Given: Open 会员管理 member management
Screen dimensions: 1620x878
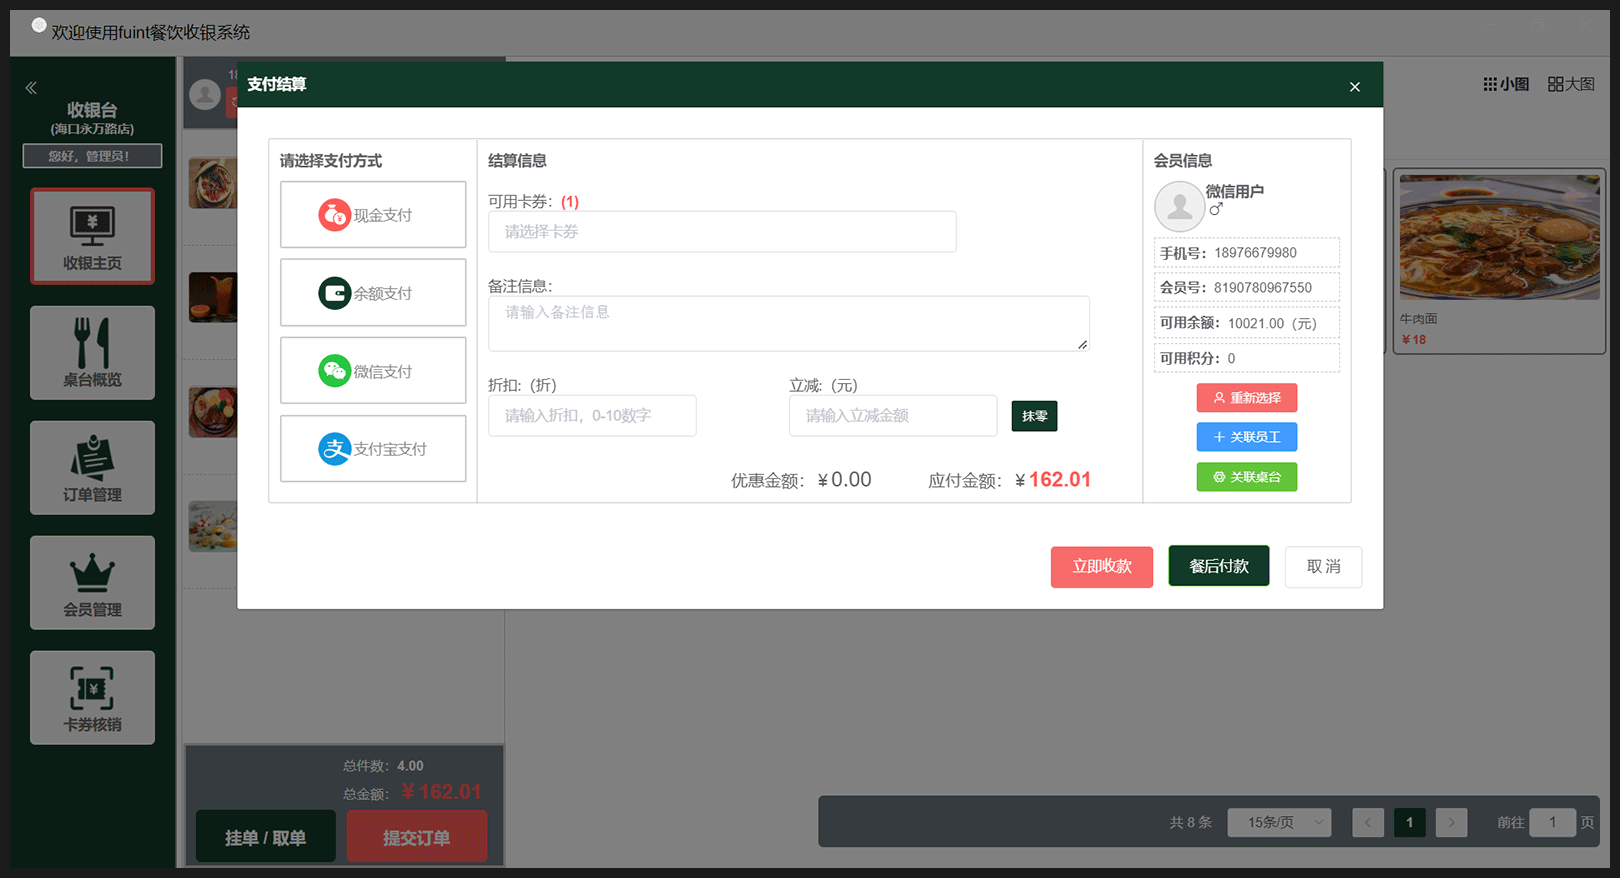Looking at the screenshot, I should pos(92,583).
